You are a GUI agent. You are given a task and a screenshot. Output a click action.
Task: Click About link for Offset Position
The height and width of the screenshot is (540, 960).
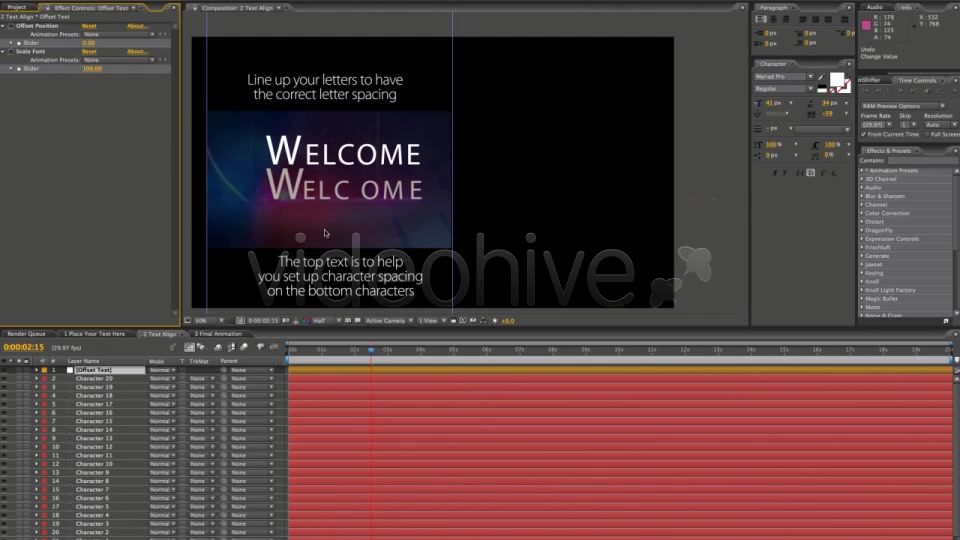[x=137, y=26]
